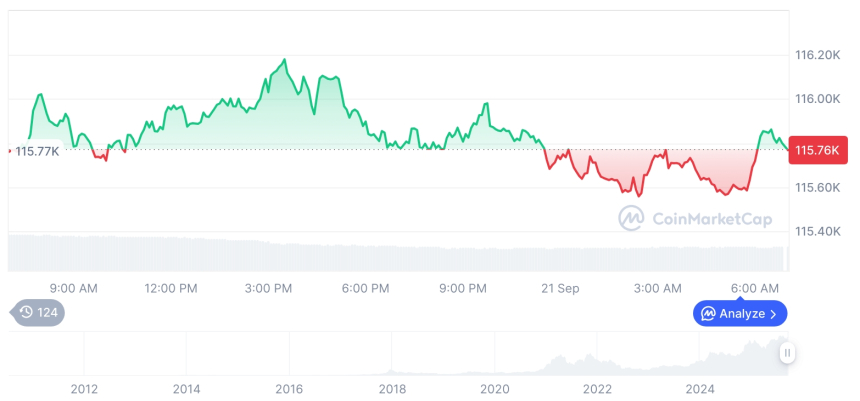Image resolution: width=860 pixels, height=401 pixels.
Task: Click the CoinMarketCap logo icon in the watermark
Action: click(631, 218)
